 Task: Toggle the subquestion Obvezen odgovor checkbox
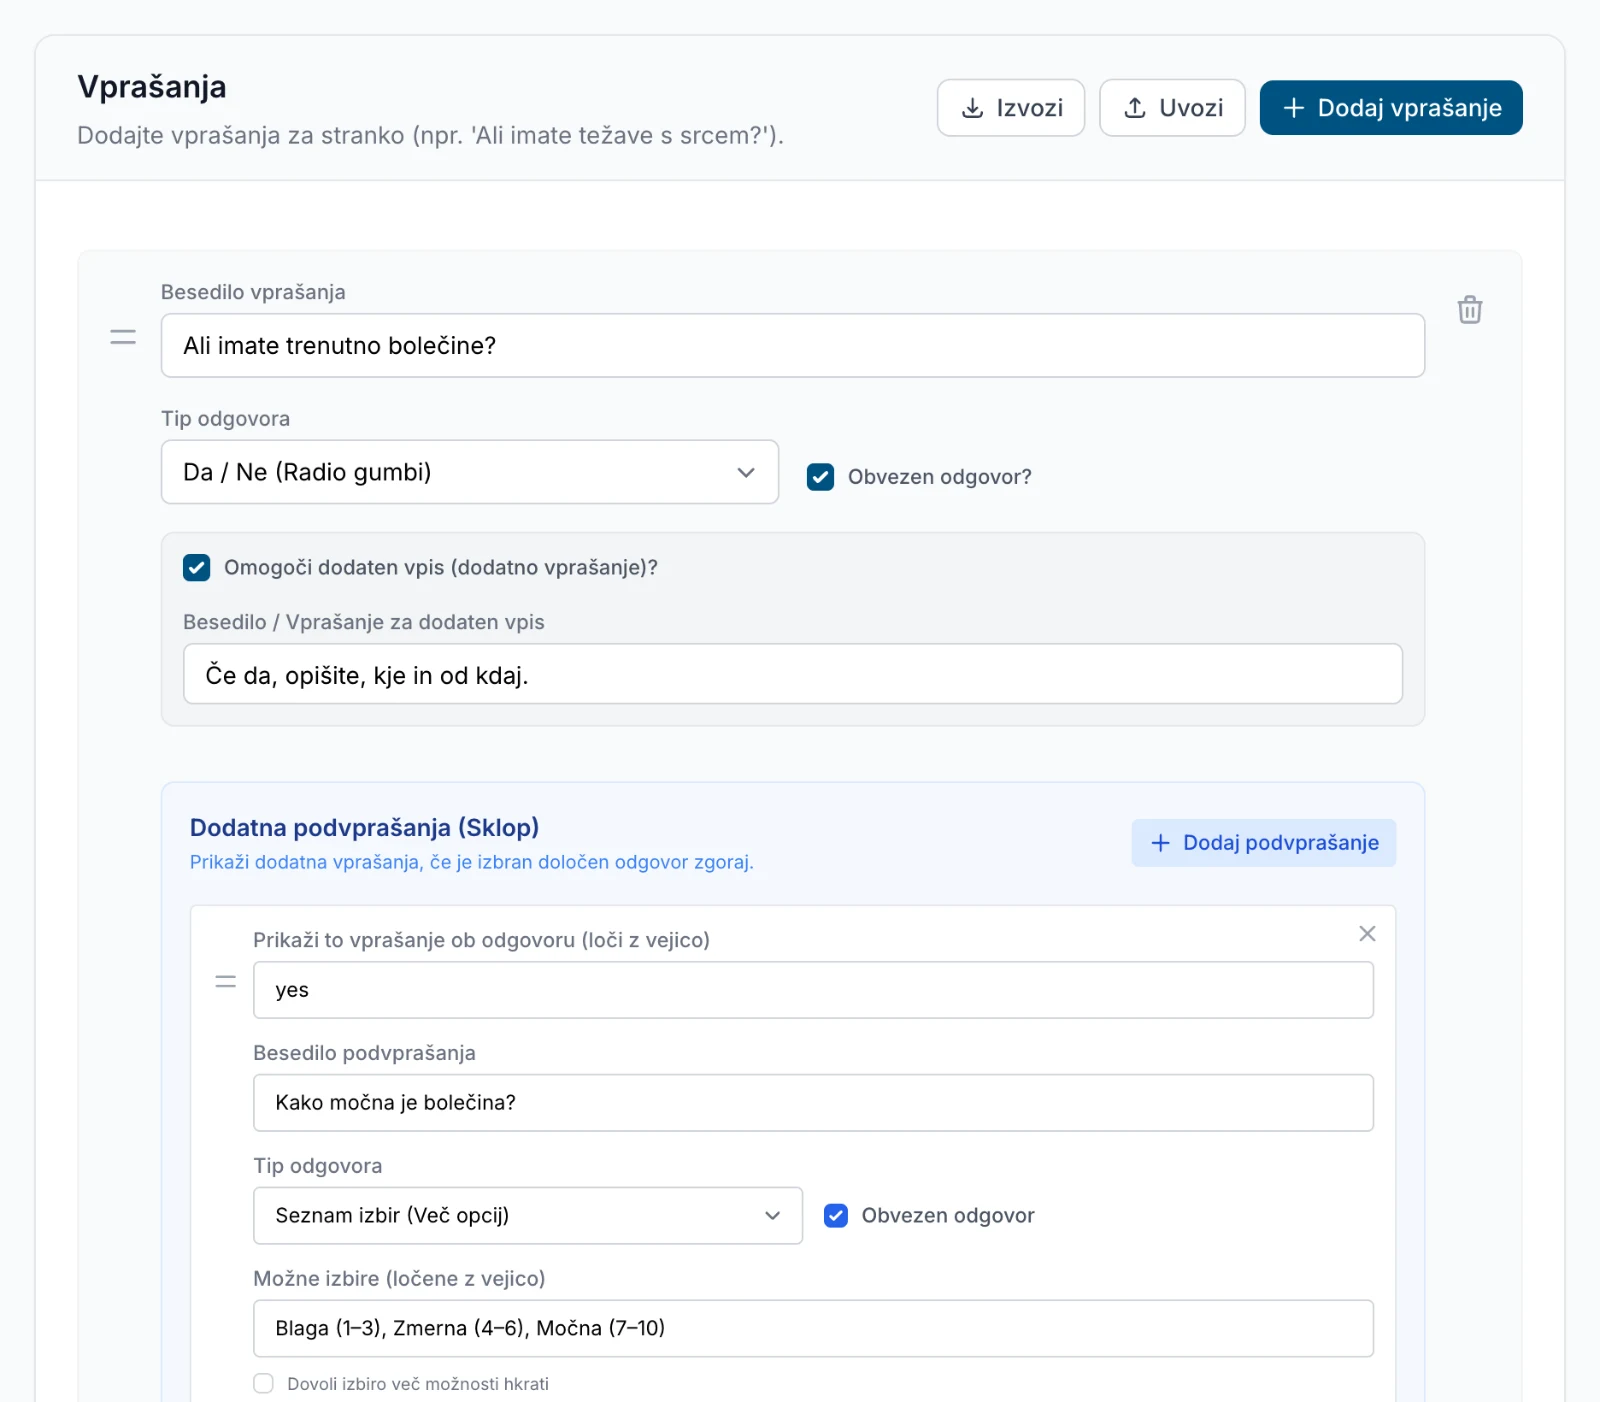(836, 1215)
